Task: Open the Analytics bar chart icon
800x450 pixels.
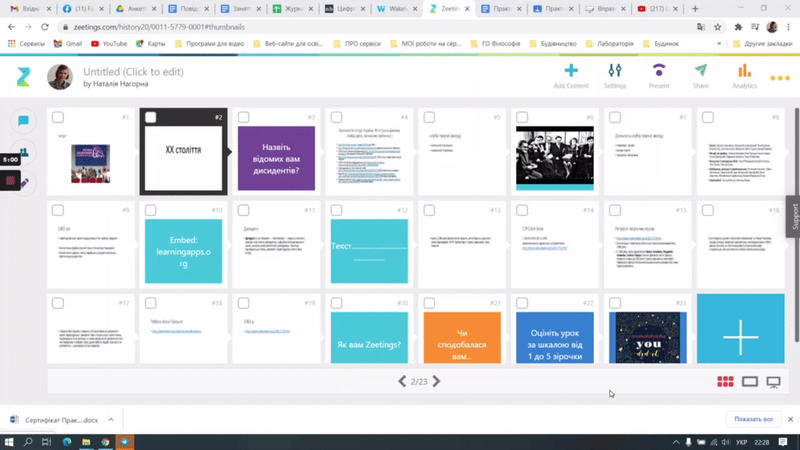Action: (744, 71)
